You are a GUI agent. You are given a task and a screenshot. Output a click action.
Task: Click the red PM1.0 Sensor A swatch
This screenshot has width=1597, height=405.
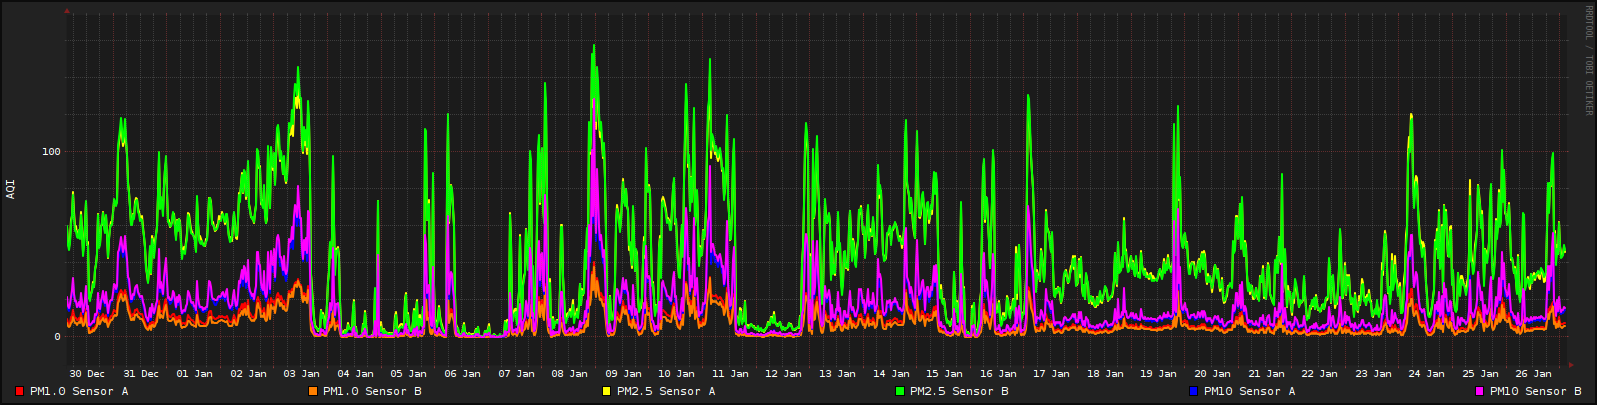coord(19,391)
